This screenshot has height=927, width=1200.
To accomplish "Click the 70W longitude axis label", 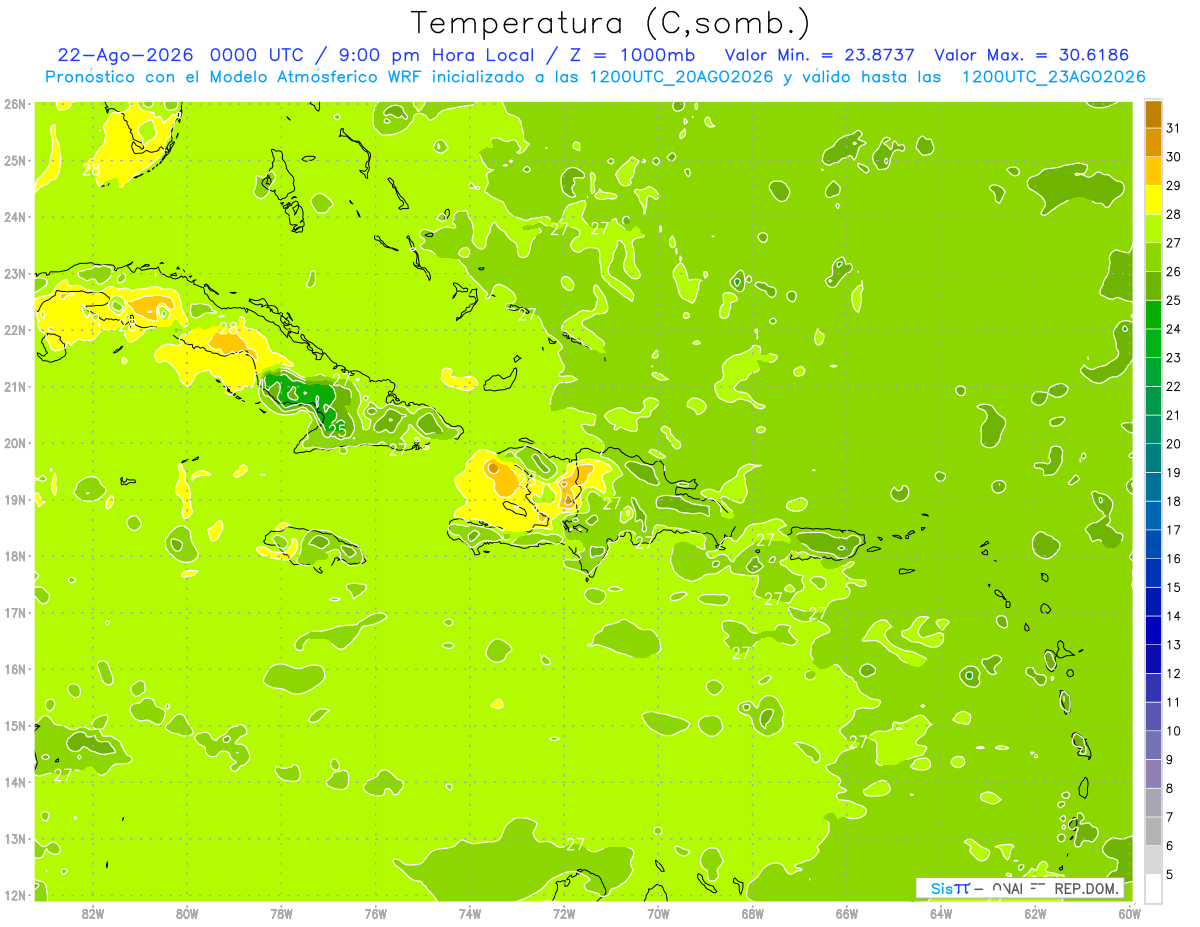I will click(x=658, y=913).
